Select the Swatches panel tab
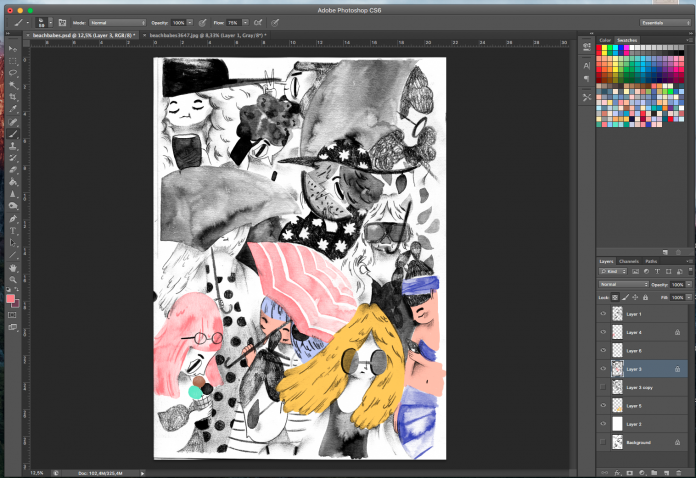 tap(627, 40)
